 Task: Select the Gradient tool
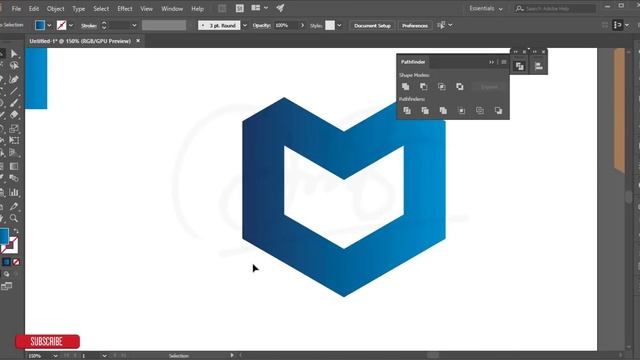point(14,167)
